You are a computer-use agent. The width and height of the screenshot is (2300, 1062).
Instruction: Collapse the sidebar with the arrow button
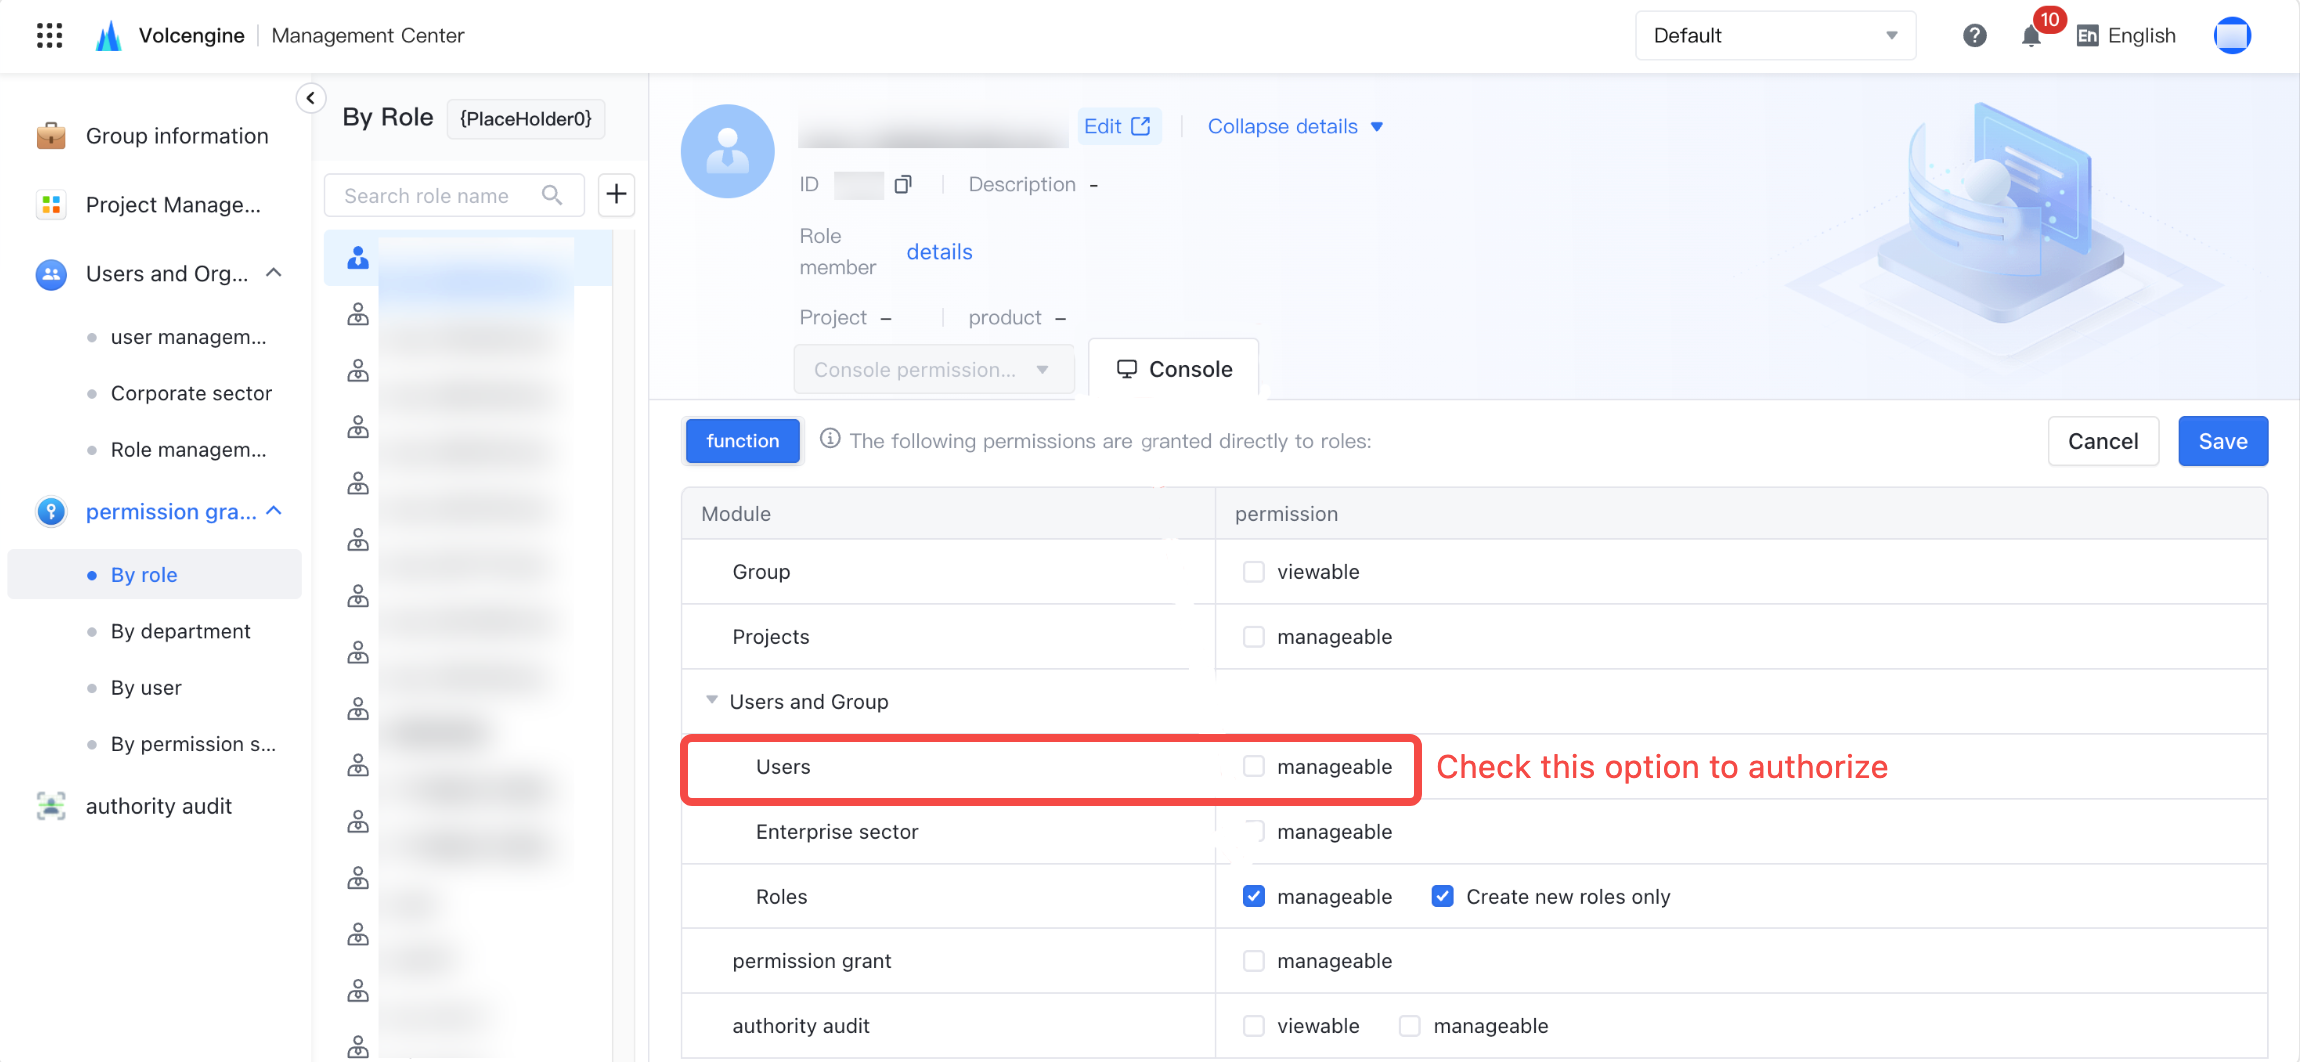tap(311, 98)
